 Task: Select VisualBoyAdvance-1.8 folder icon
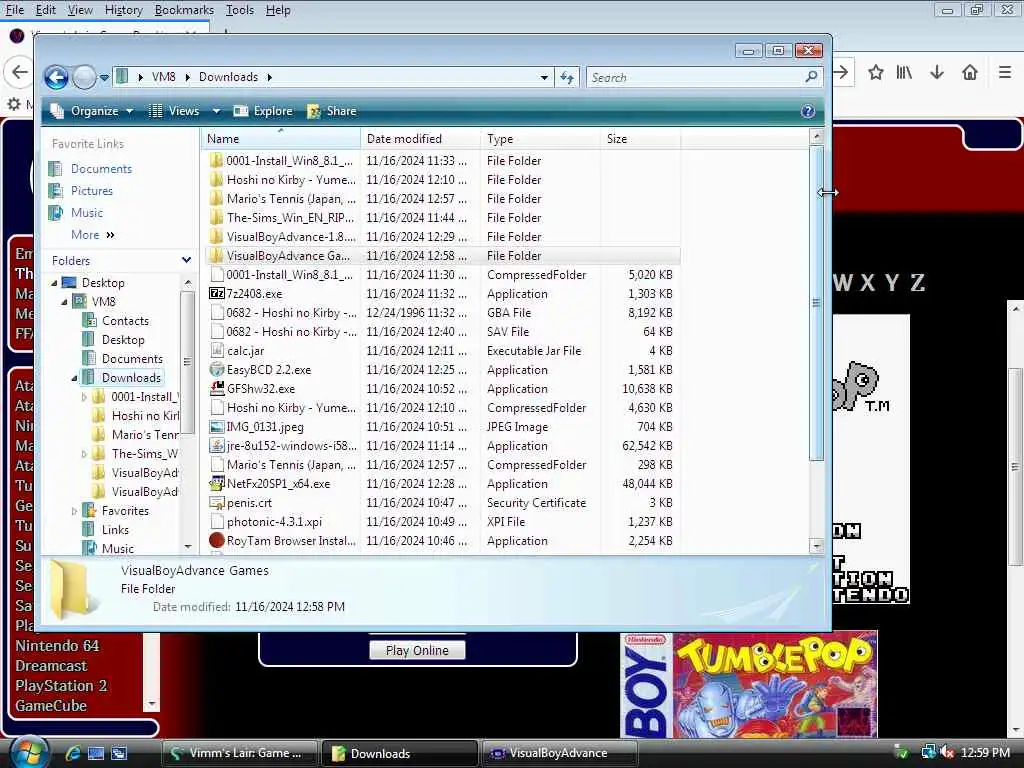point(217,237)
